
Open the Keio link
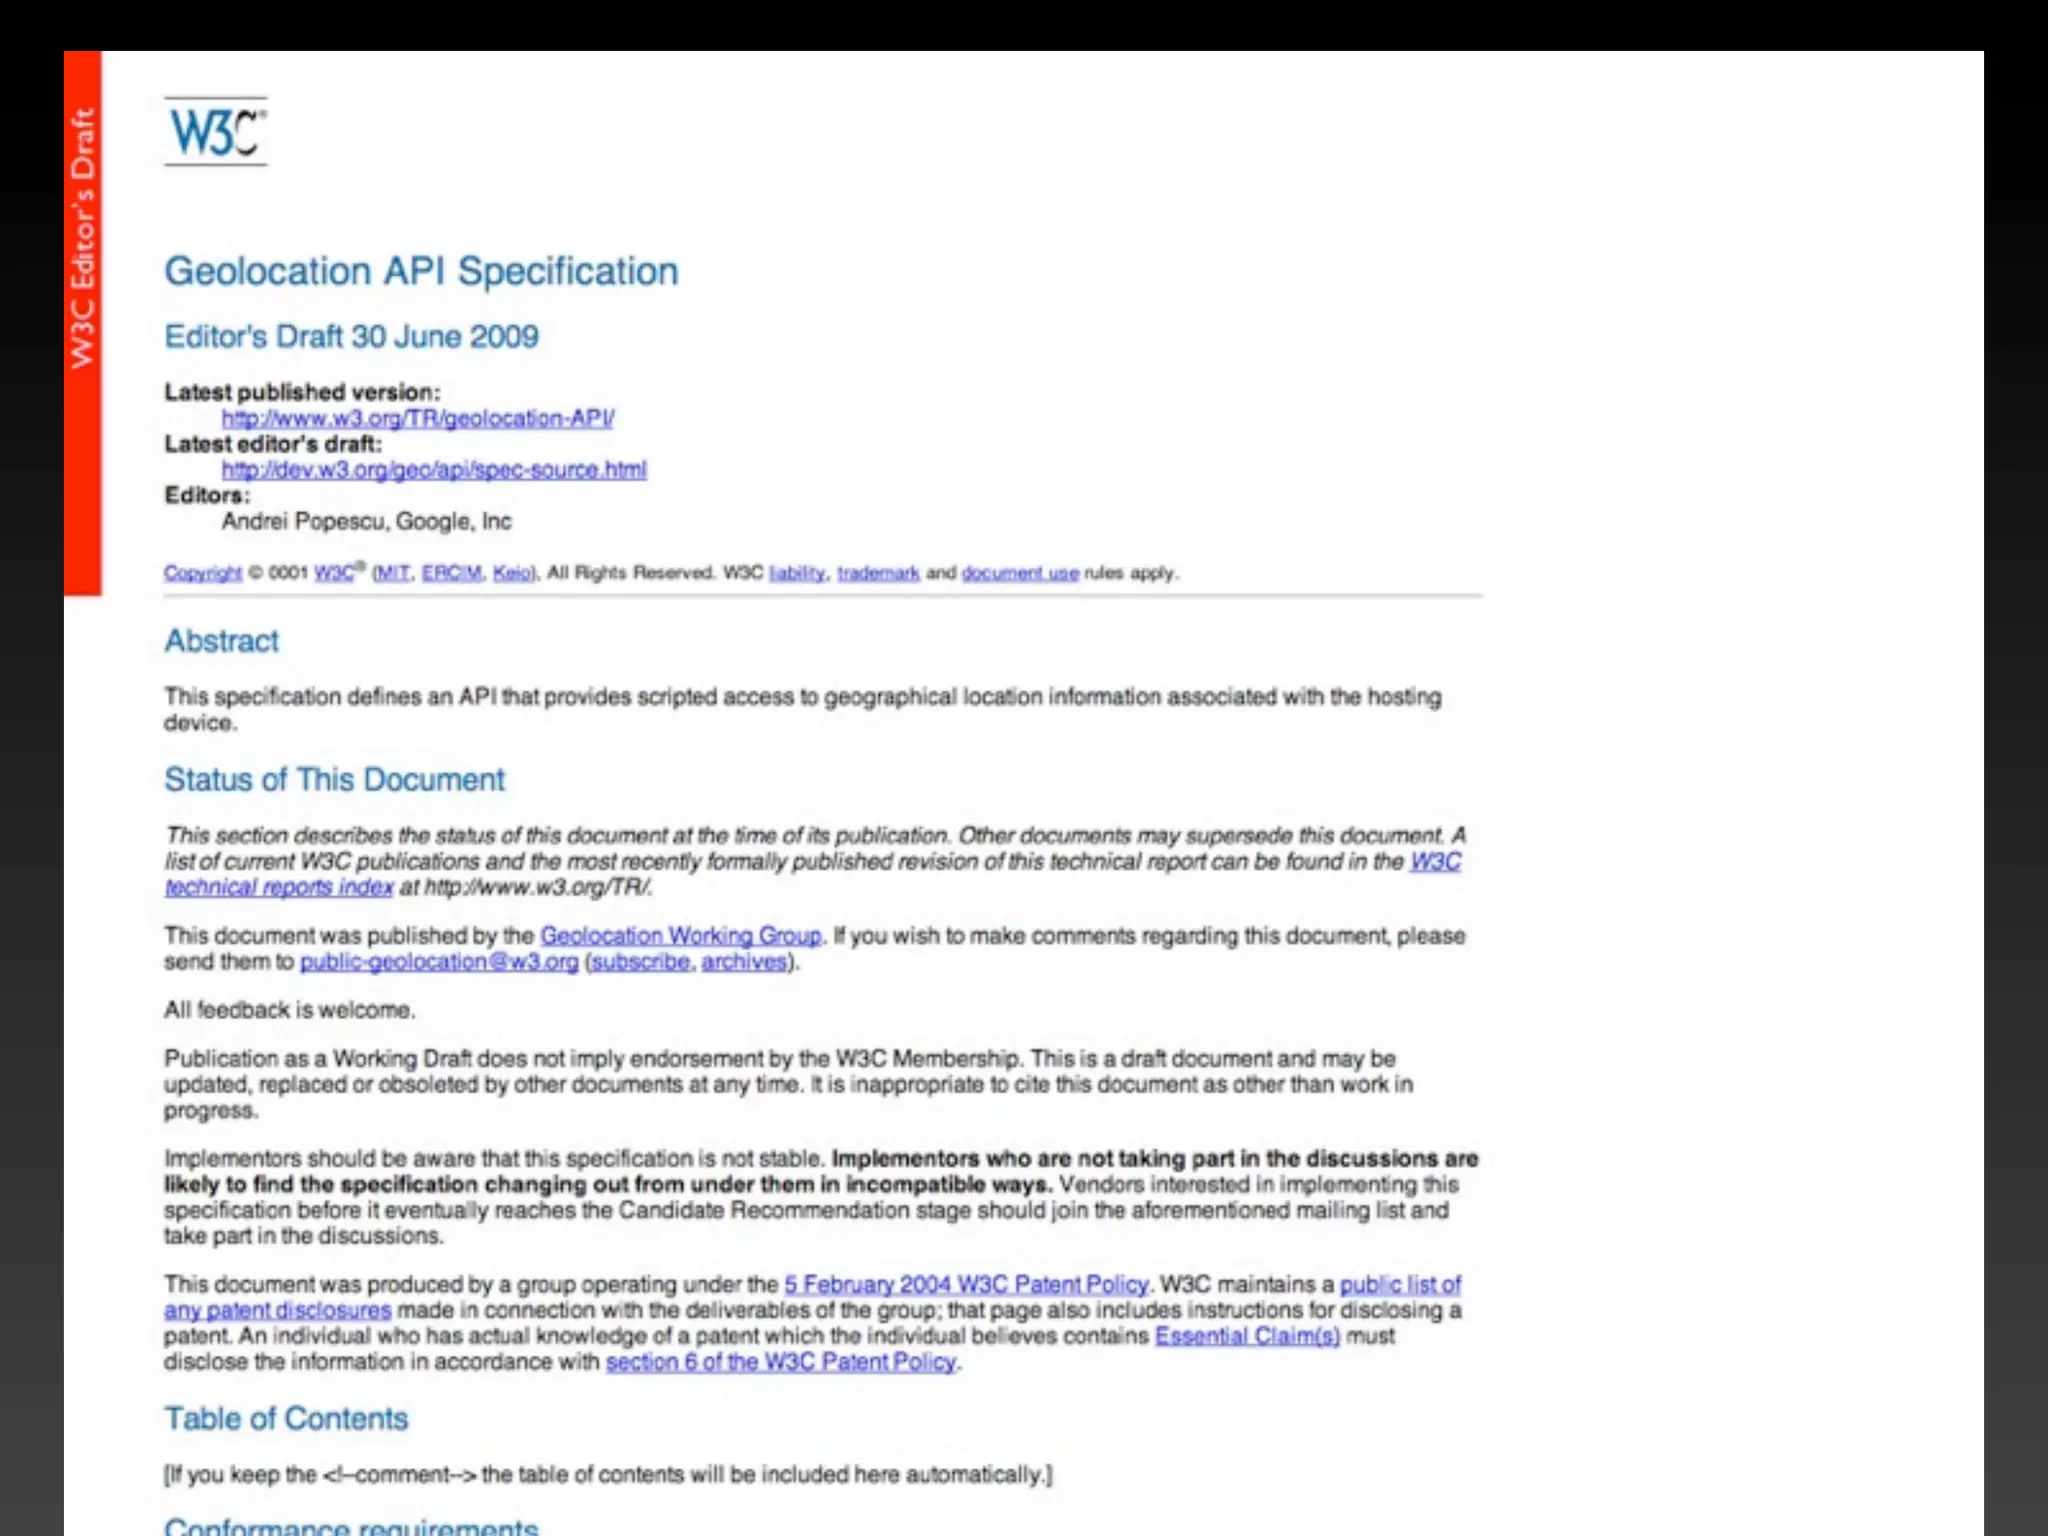click(x=512, y=573)
